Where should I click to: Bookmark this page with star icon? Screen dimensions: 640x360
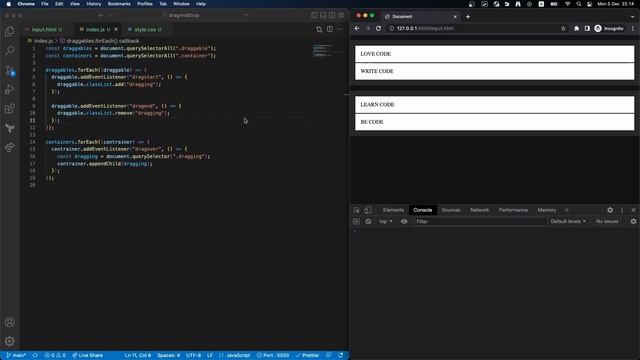point(563,29)
